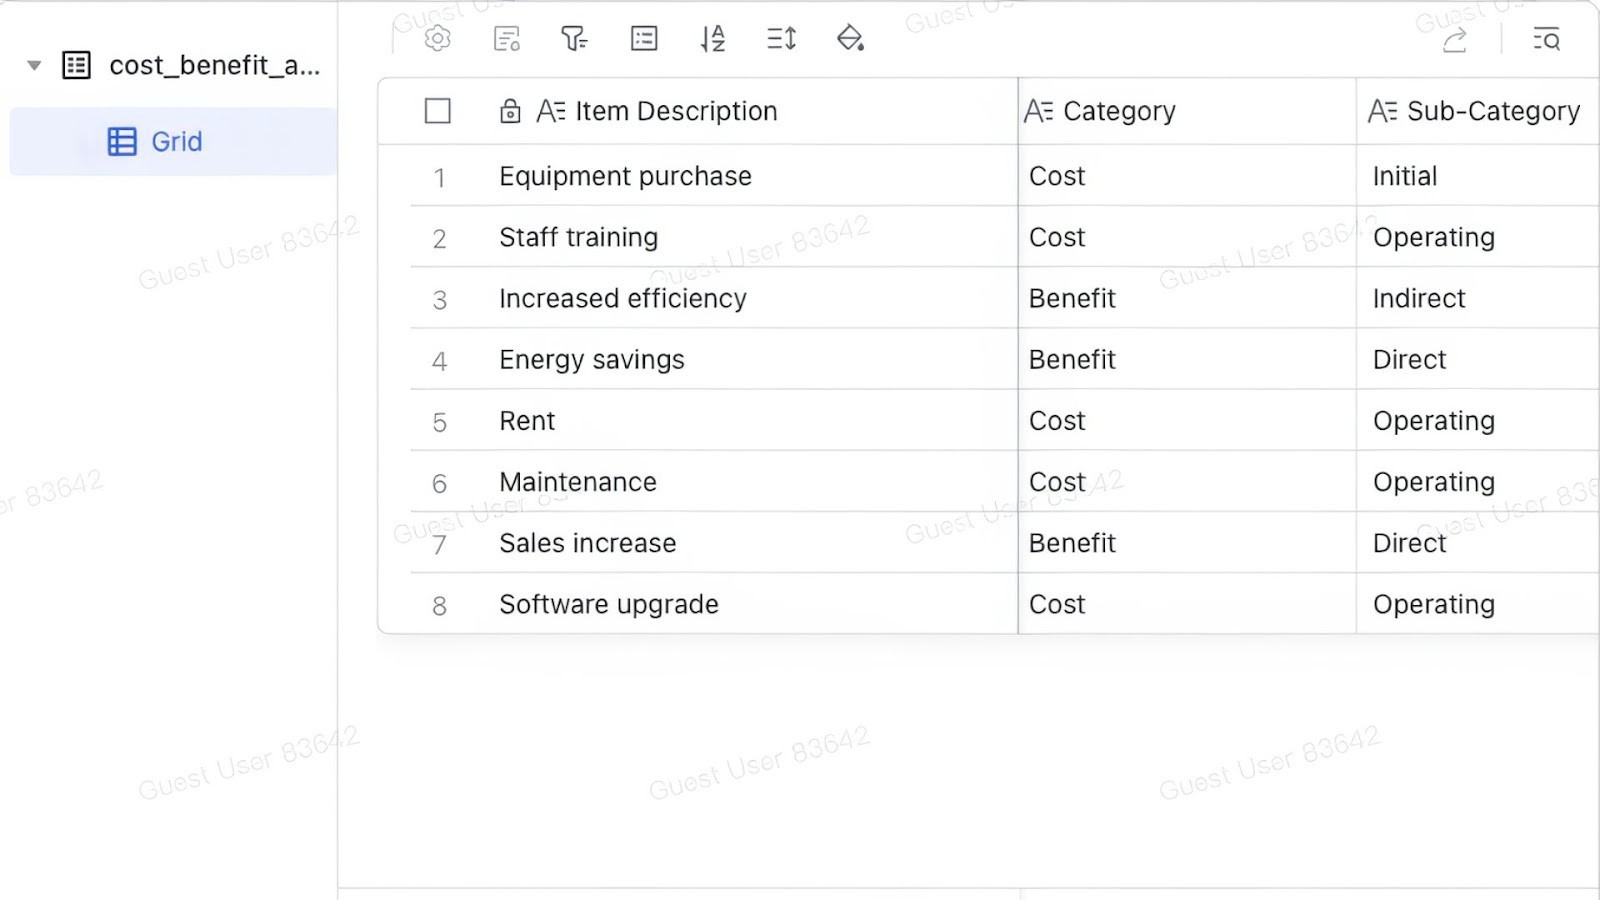The height and width of the screenshot is (900, 1600).
Task: Click the A-Z sort icon
Action: [711, 39]
